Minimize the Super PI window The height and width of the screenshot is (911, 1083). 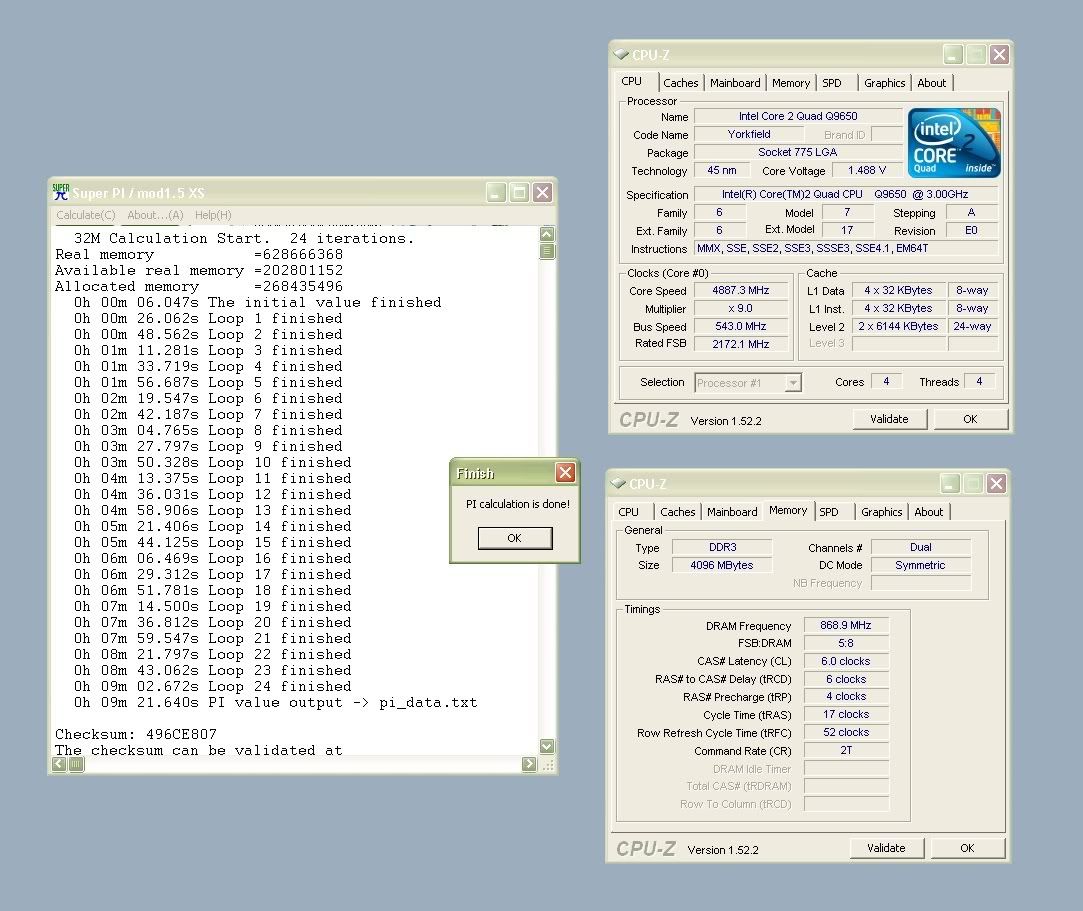coord(496,193)
